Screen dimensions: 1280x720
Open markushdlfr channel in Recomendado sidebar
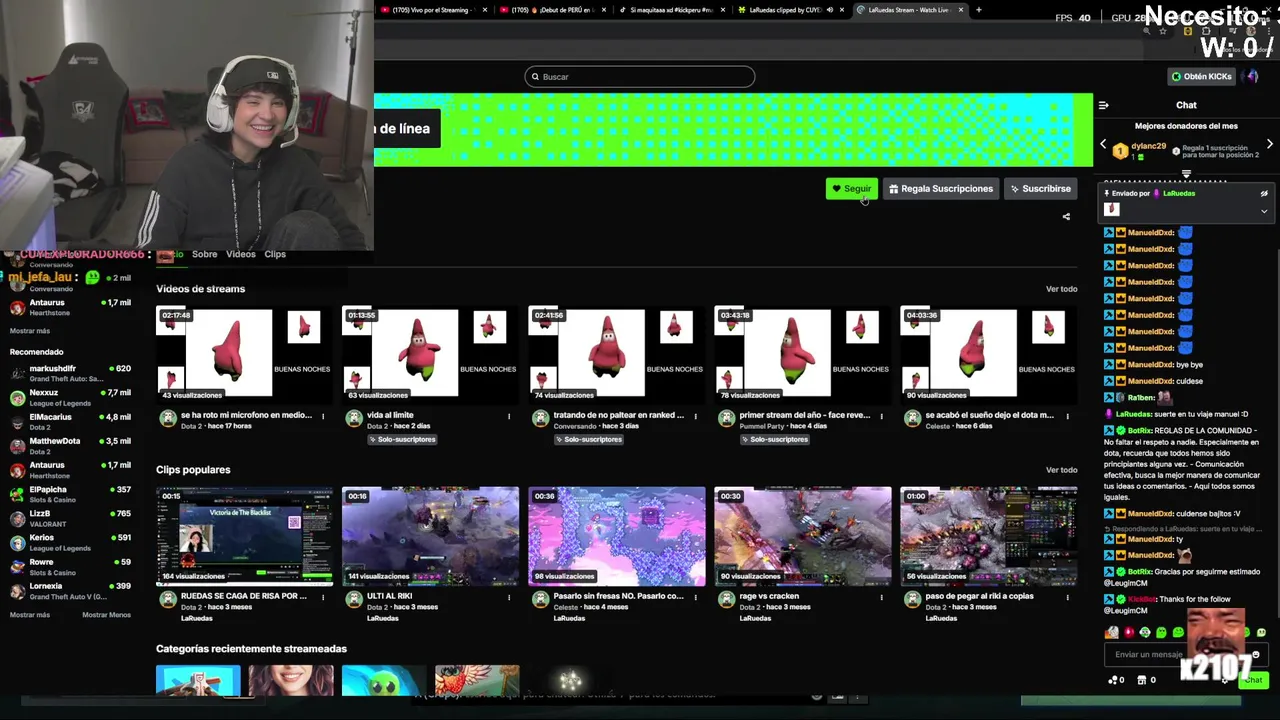pos(70,373)
